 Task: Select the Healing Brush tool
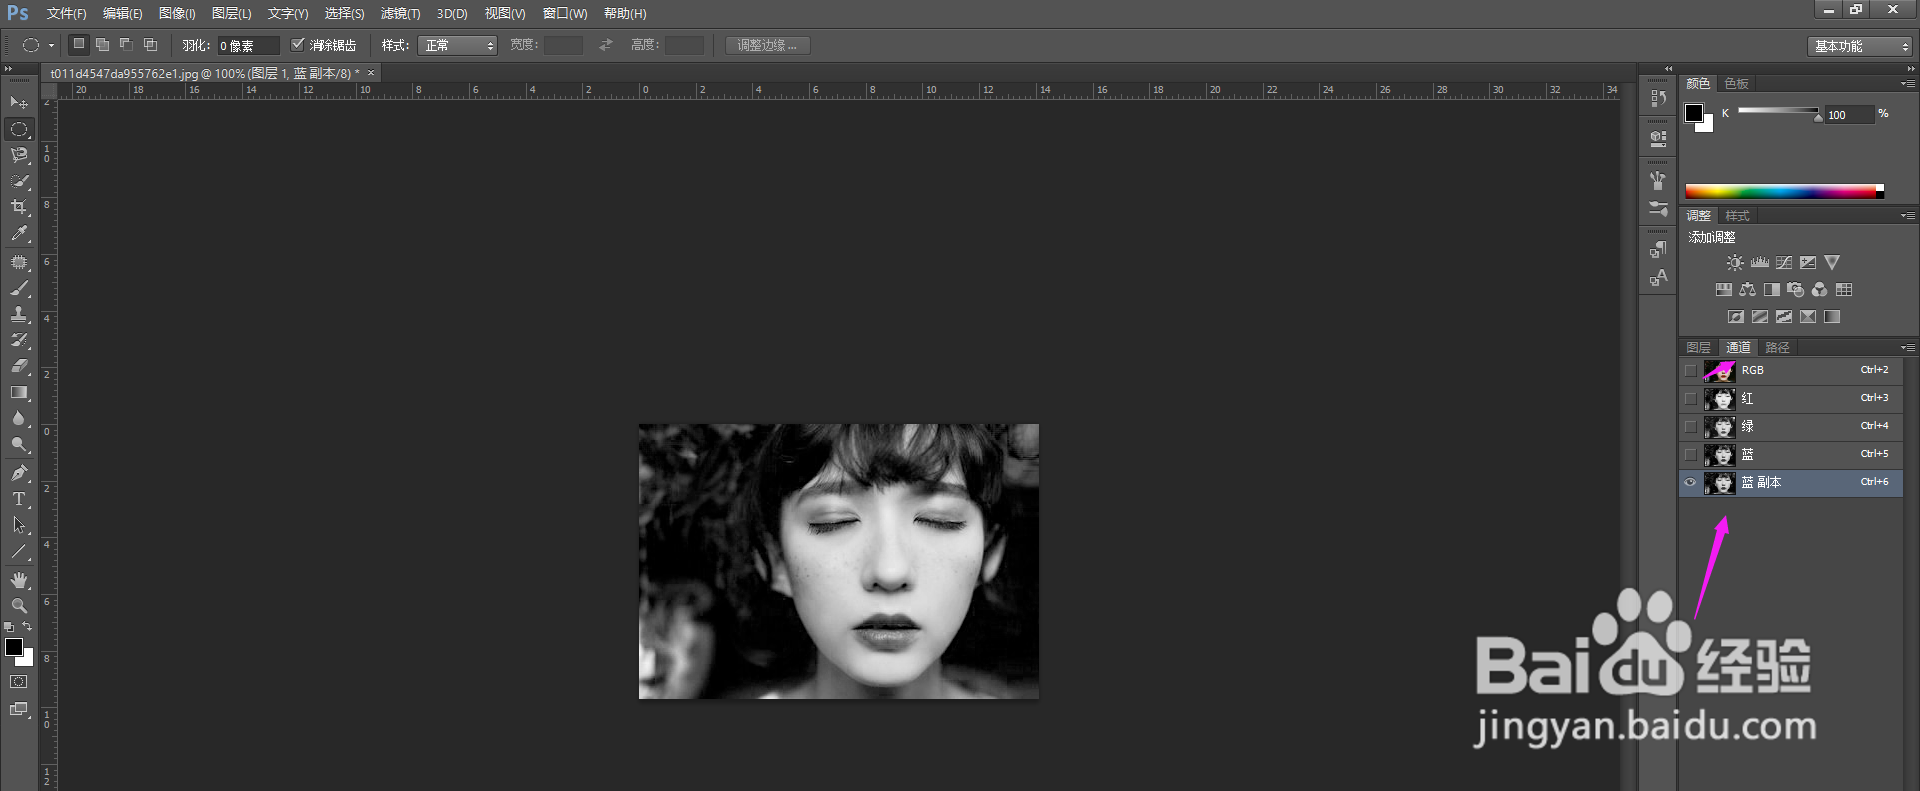pyautogui.click(x=19, y=262)
